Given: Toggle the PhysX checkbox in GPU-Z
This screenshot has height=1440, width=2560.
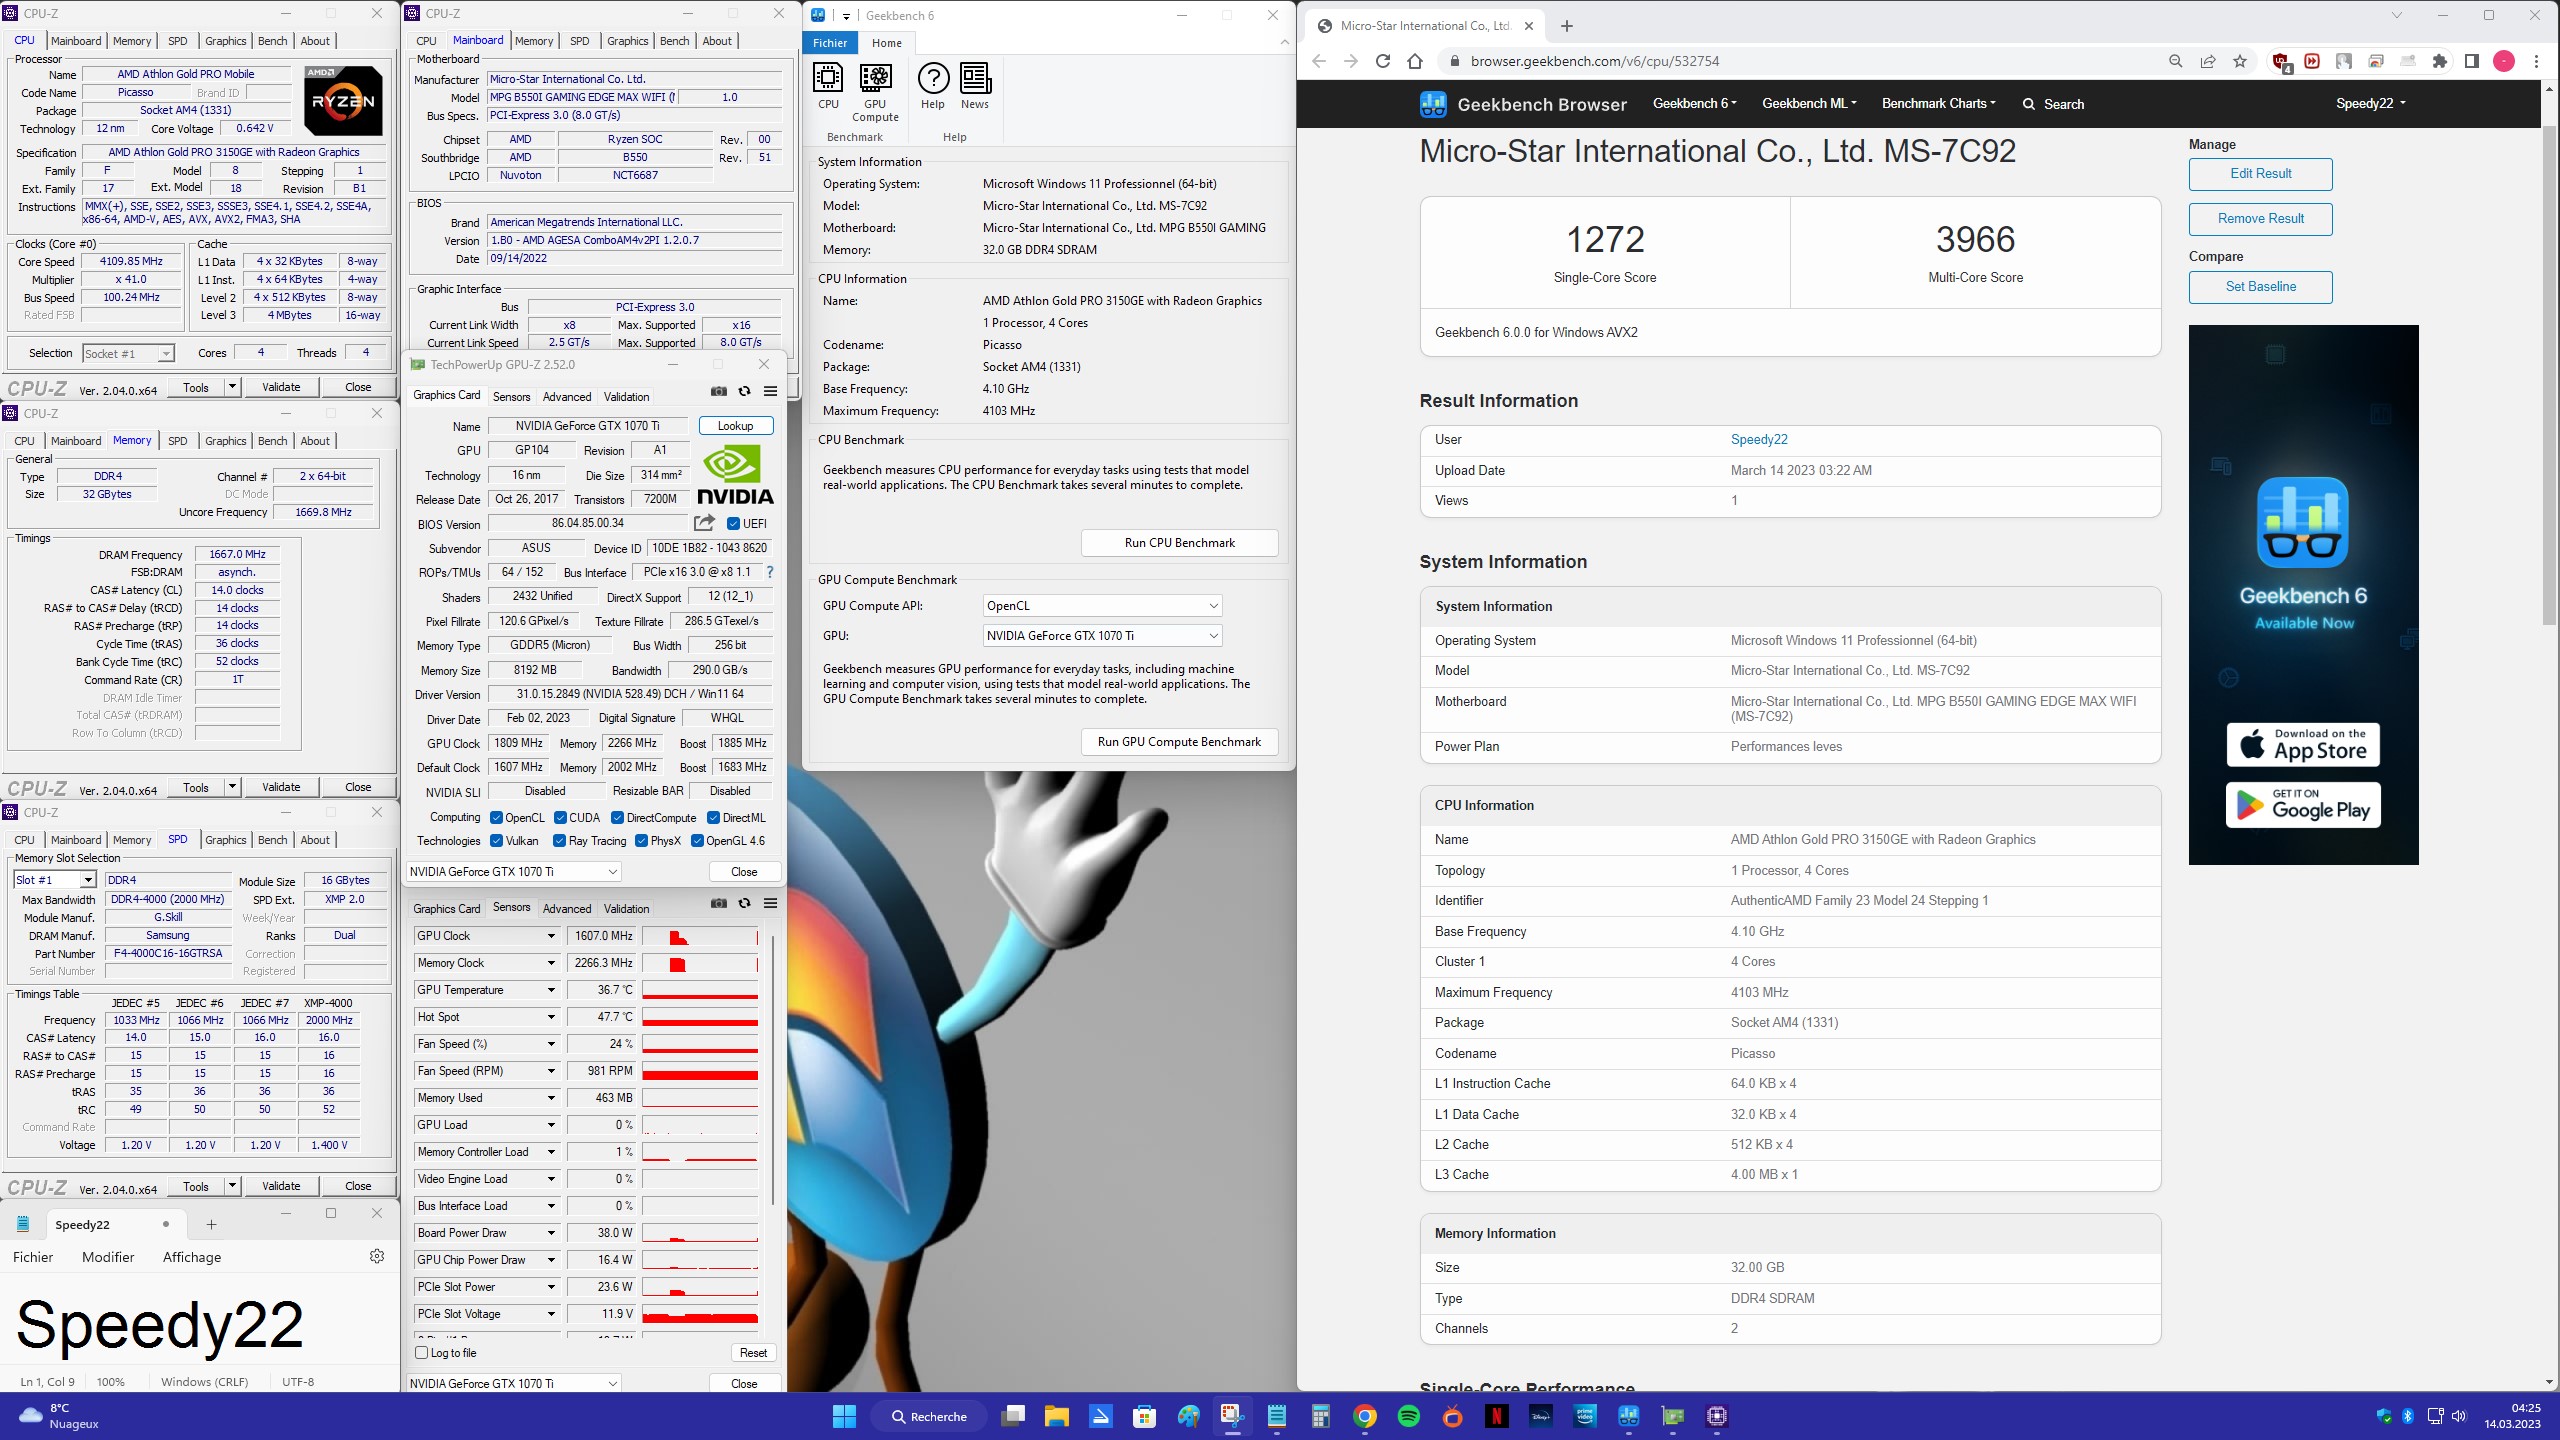Looking at the screenshot, I should [x=641, y=840].
